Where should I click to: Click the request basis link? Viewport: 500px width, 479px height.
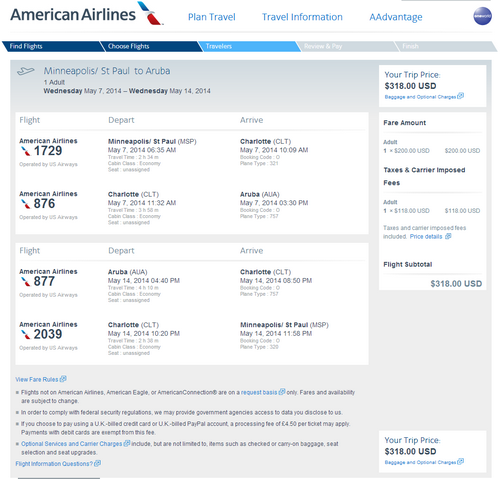coord(259,392)
